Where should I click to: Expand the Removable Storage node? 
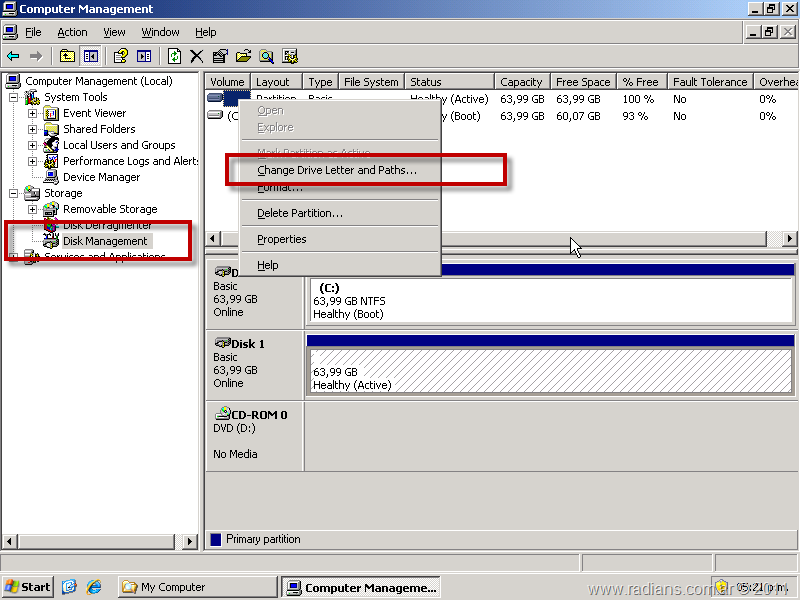tap(32, 209)
